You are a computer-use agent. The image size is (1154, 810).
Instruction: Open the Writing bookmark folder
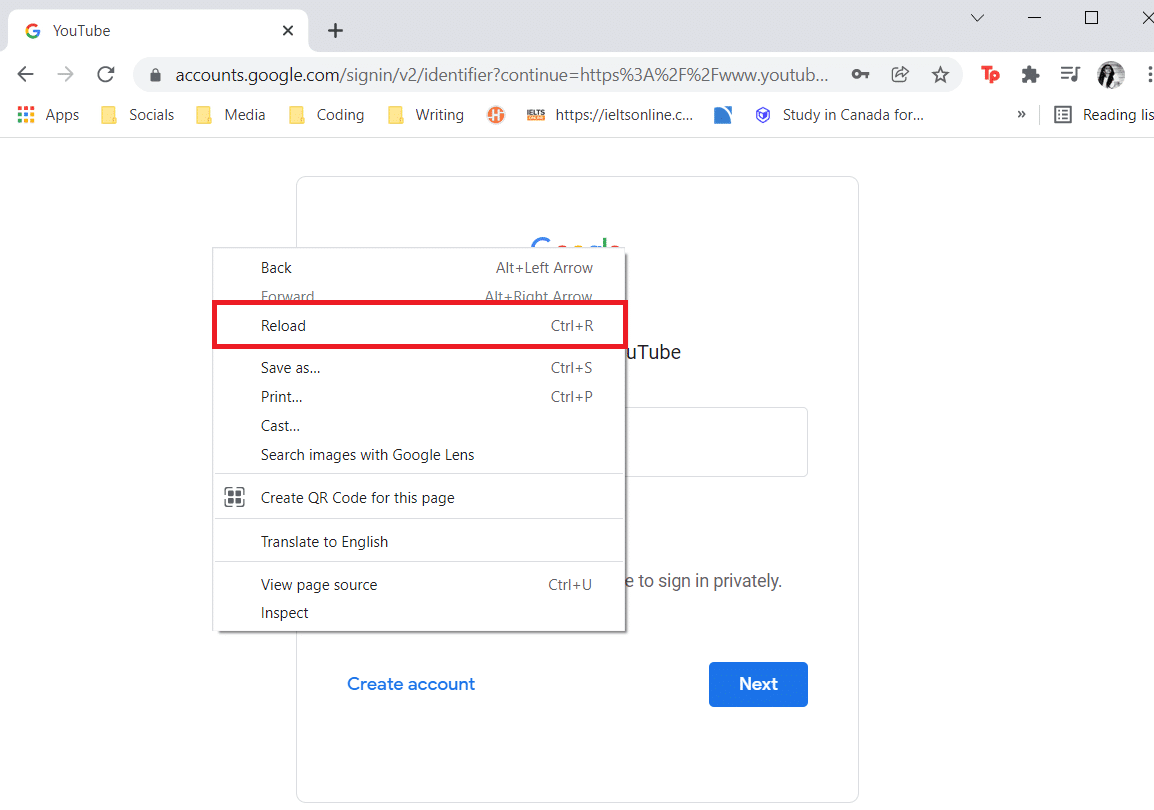426,115
